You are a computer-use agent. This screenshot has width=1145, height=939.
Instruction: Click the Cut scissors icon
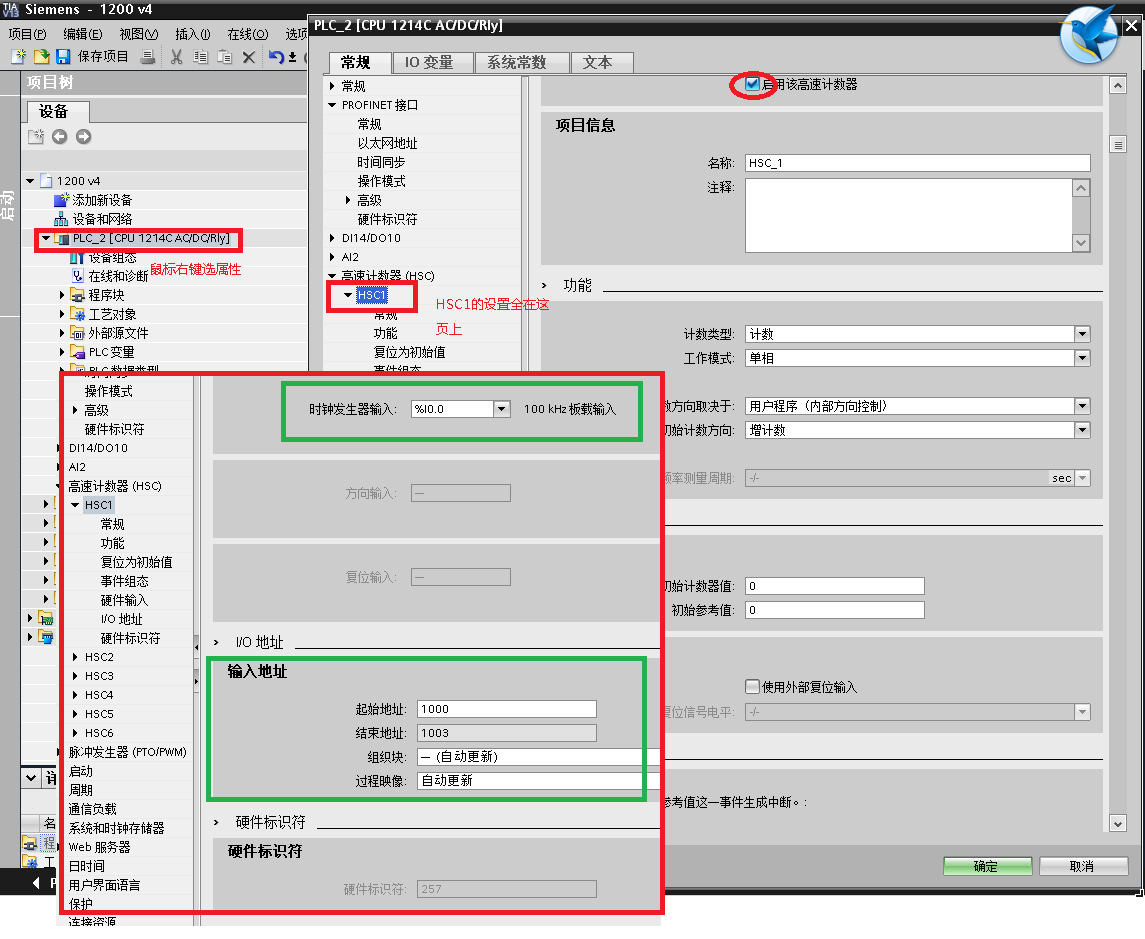[176, 56]
